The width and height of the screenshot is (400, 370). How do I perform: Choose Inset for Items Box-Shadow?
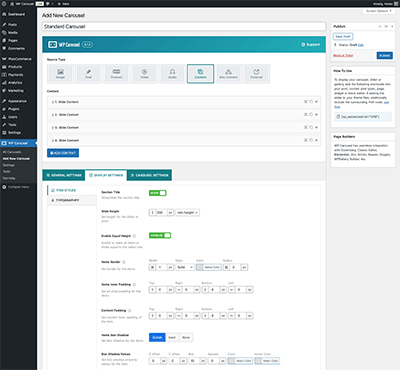click(x=172, y=337)
